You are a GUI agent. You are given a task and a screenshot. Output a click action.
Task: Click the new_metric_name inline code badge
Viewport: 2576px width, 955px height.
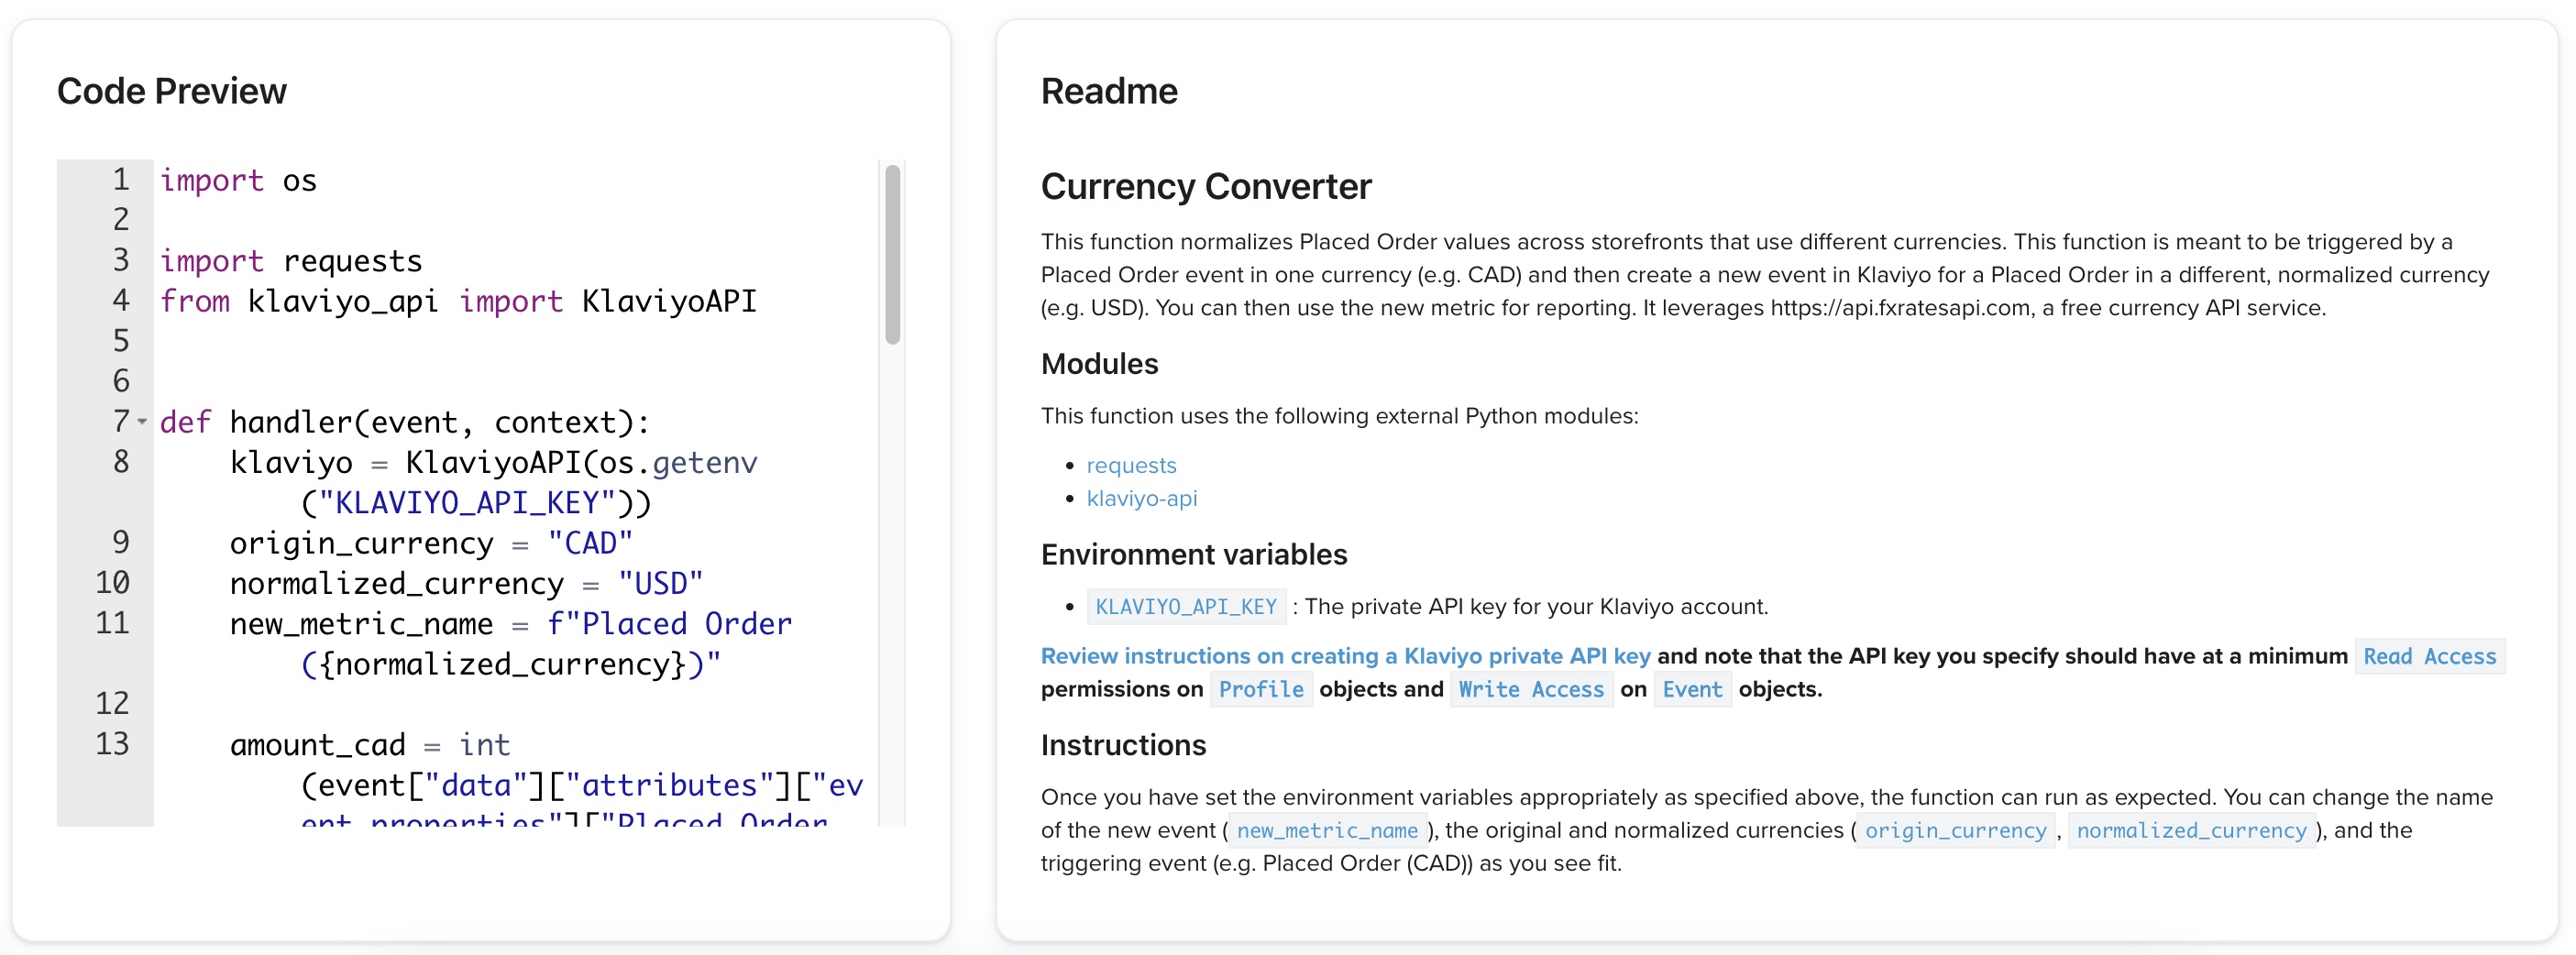[x=1327, y=830]
